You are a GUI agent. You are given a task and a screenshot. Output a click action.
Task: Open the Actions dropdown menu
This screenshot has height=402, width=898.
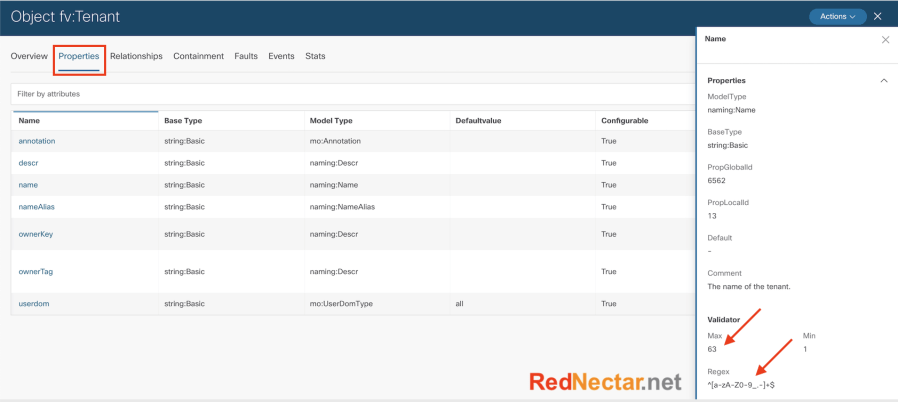837,17
